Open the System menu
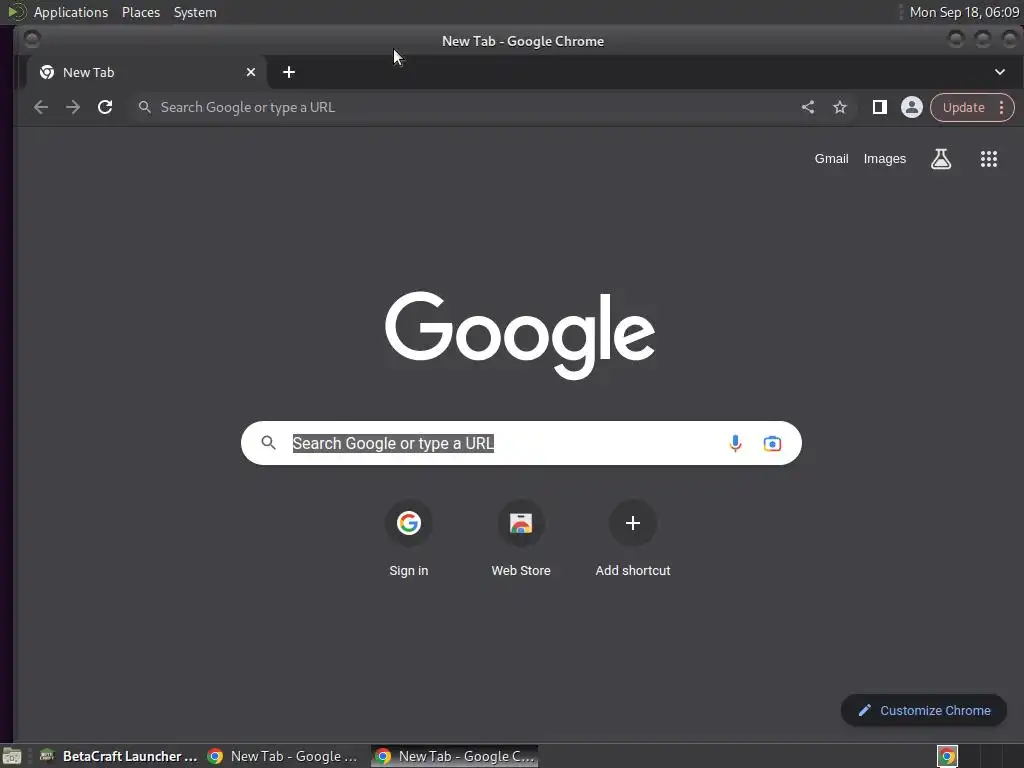This screenshot has width=1024, height=768. click(195, 12)
